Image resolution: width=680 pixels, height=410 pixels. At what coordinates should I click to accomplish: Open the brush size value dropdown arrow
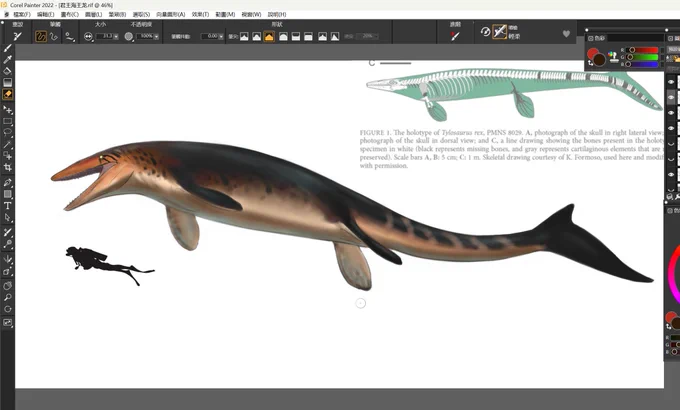pyautogui.click(x=116, y=37)
